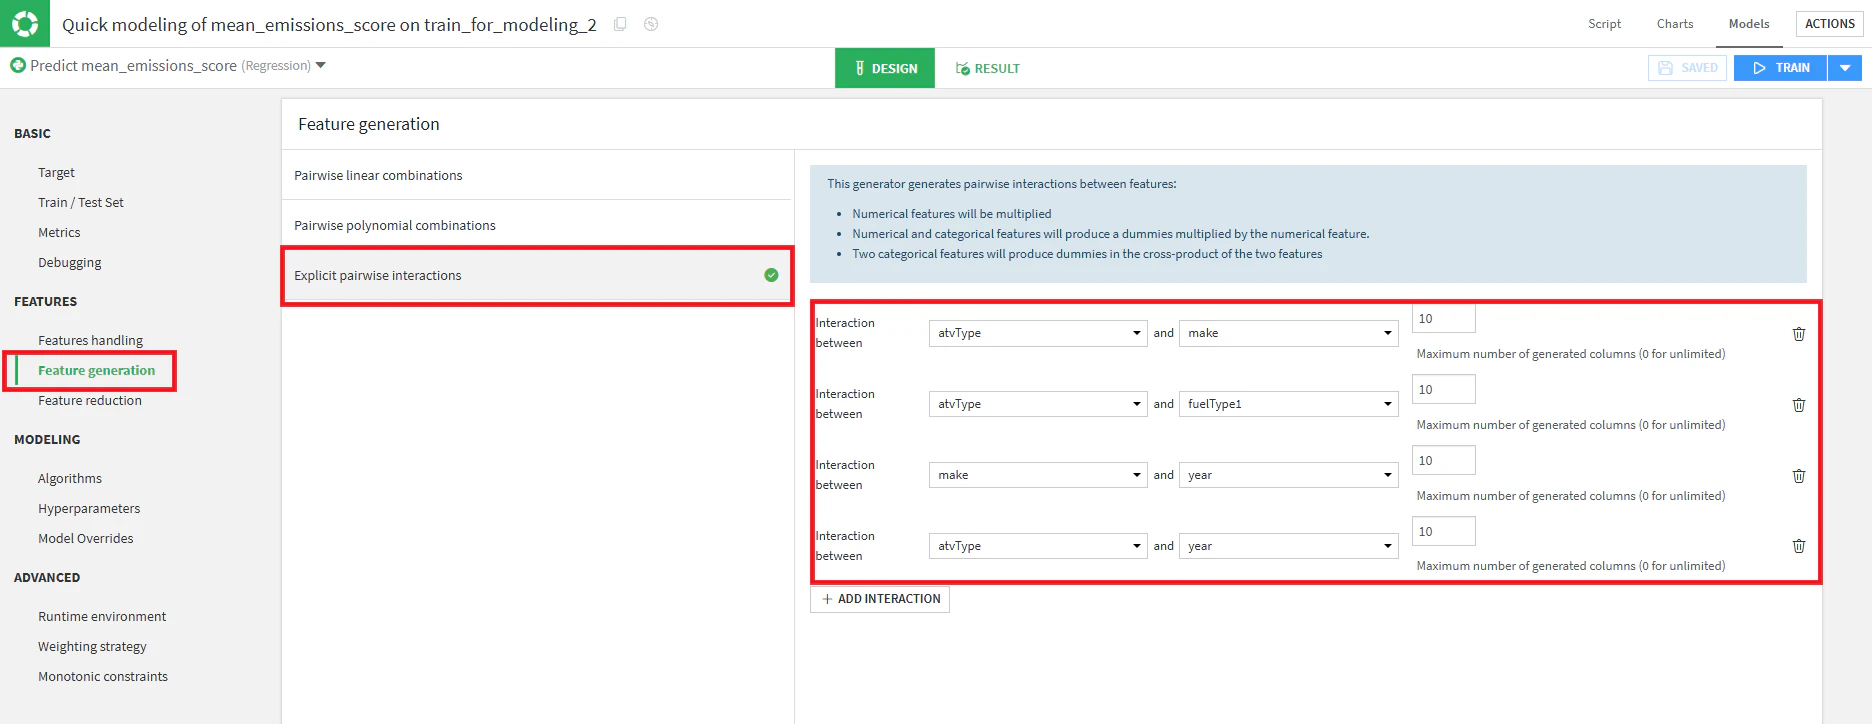The height and width of the screenshot is (724, 1873).
Task: Open Weighting strategy settings
Action: click(92, 647)
